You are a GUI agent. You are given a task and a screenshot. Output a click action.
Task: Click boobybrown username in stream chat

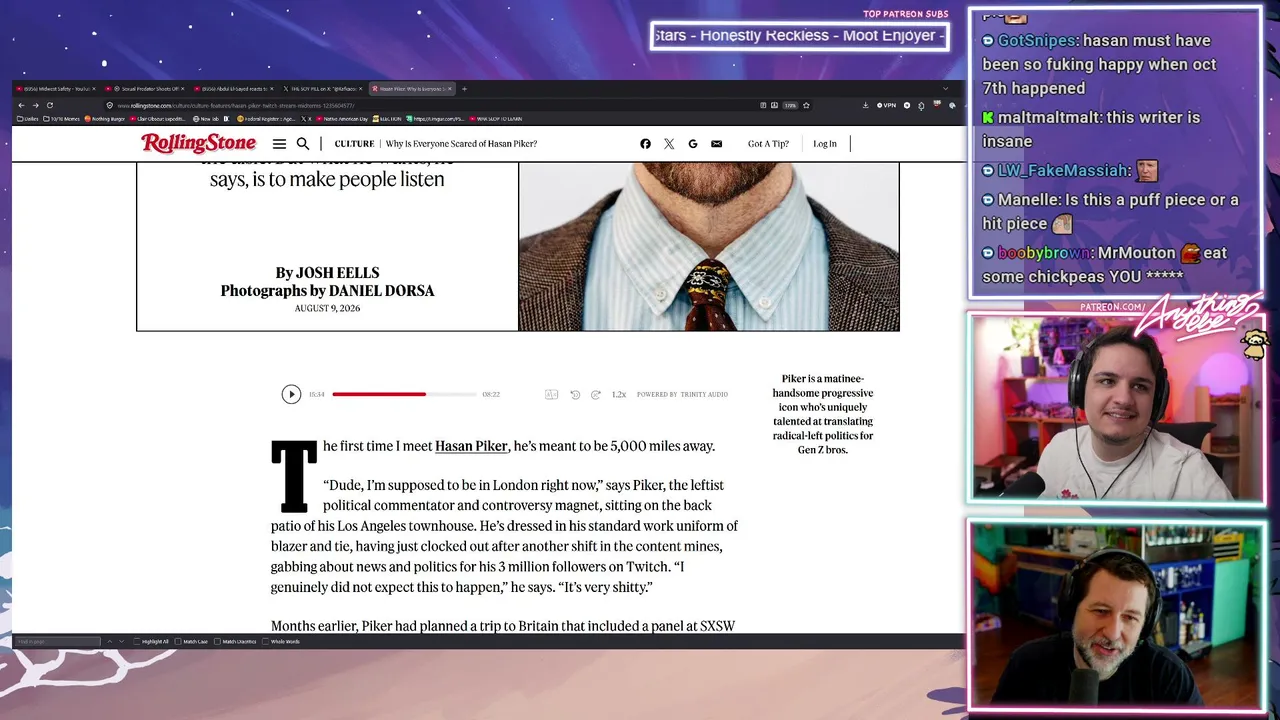point(1043,253)
